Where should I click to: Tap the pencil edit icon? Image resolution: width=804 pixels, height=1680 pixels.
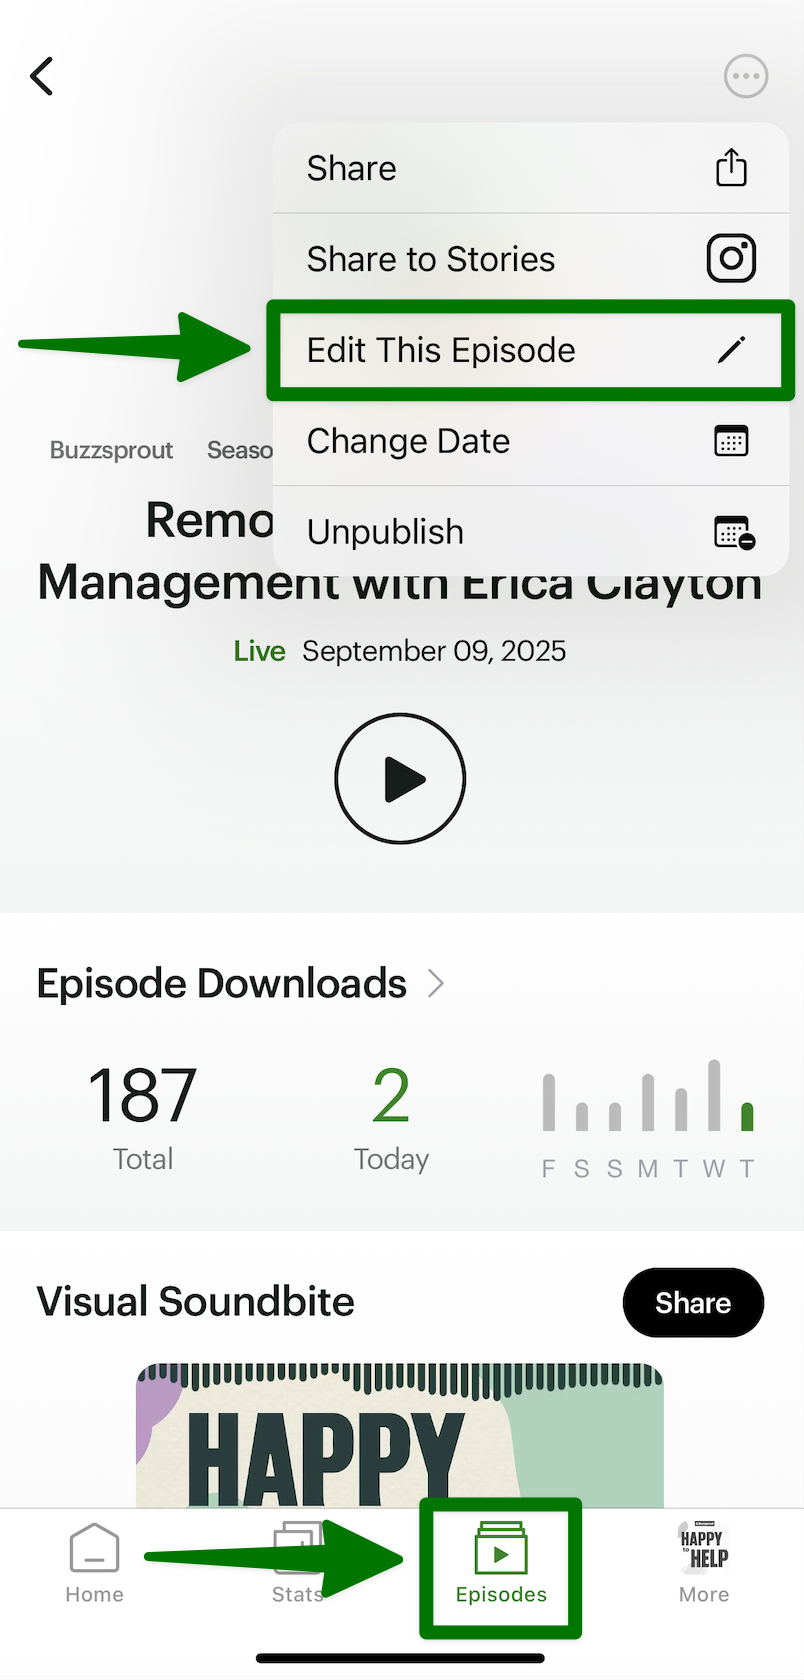click(x=731, y=350)
